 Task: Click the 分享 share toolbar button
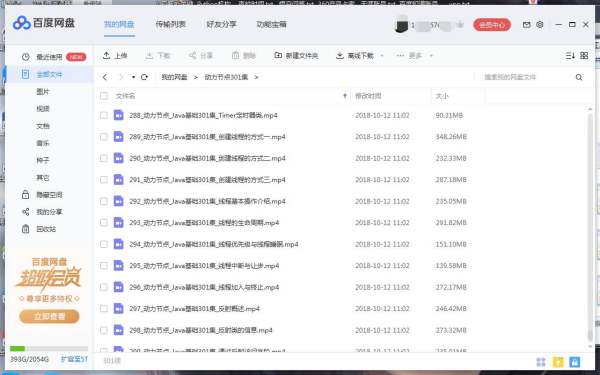[x=201, y=56]
